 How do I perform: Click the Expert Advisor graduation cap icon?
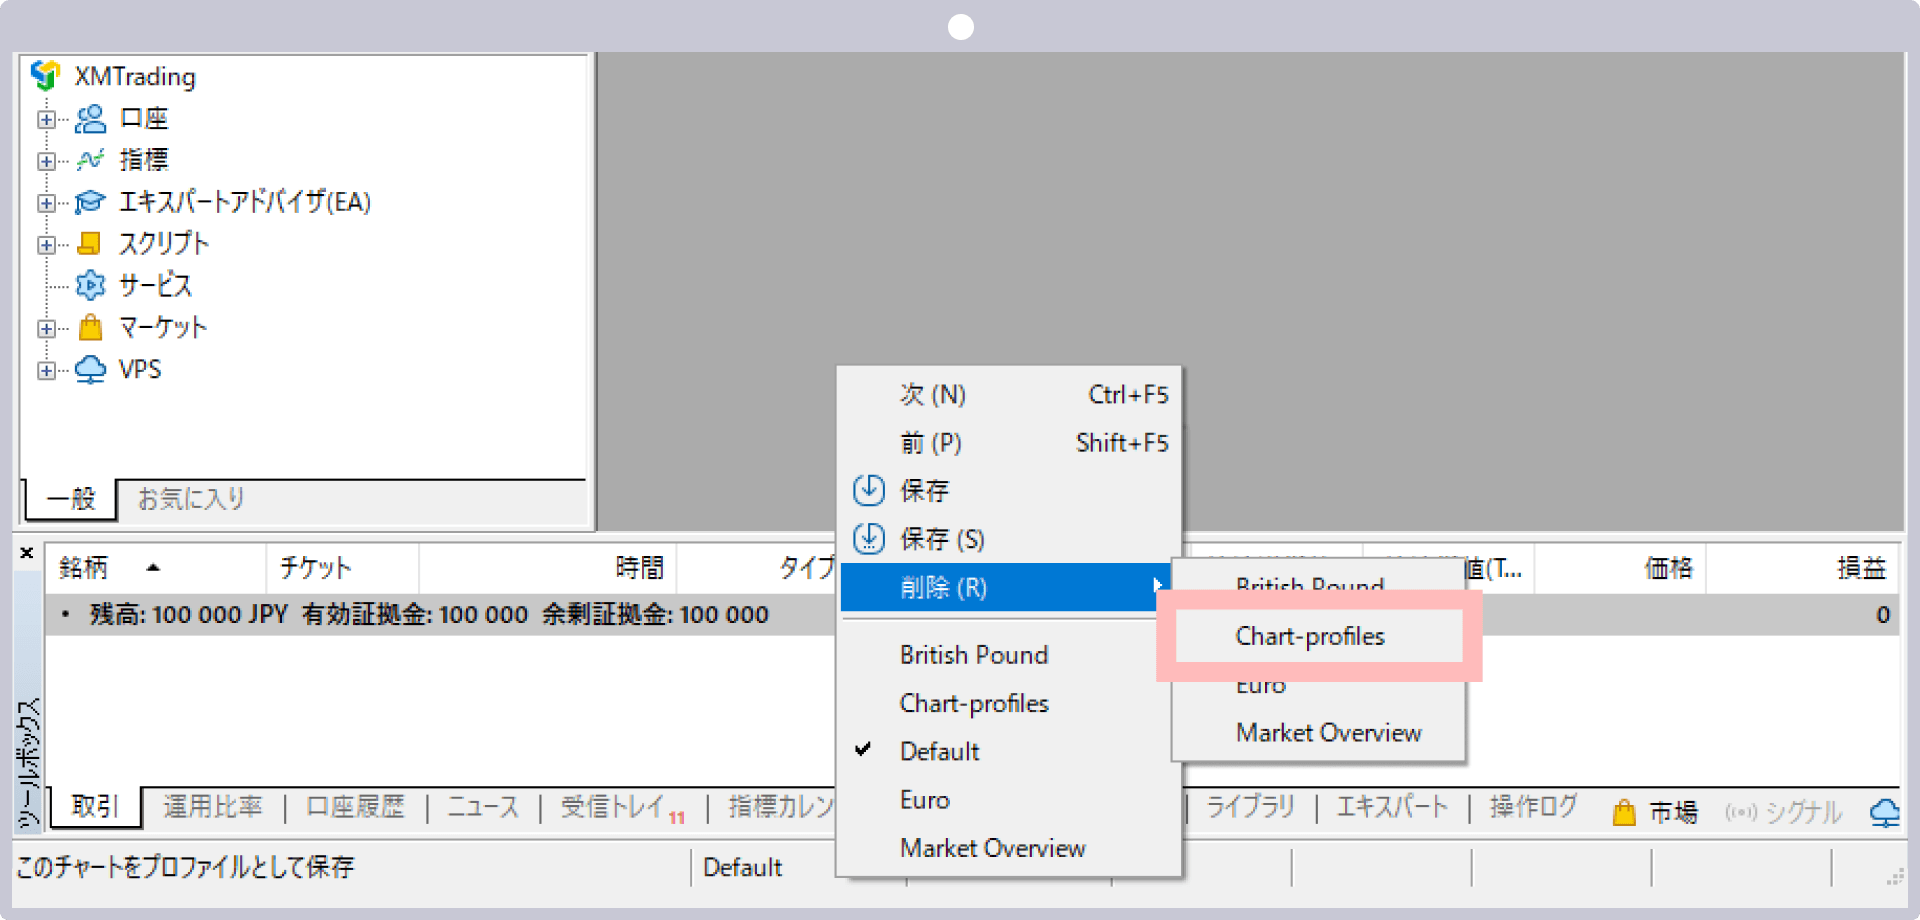click(x=90, y=202)
